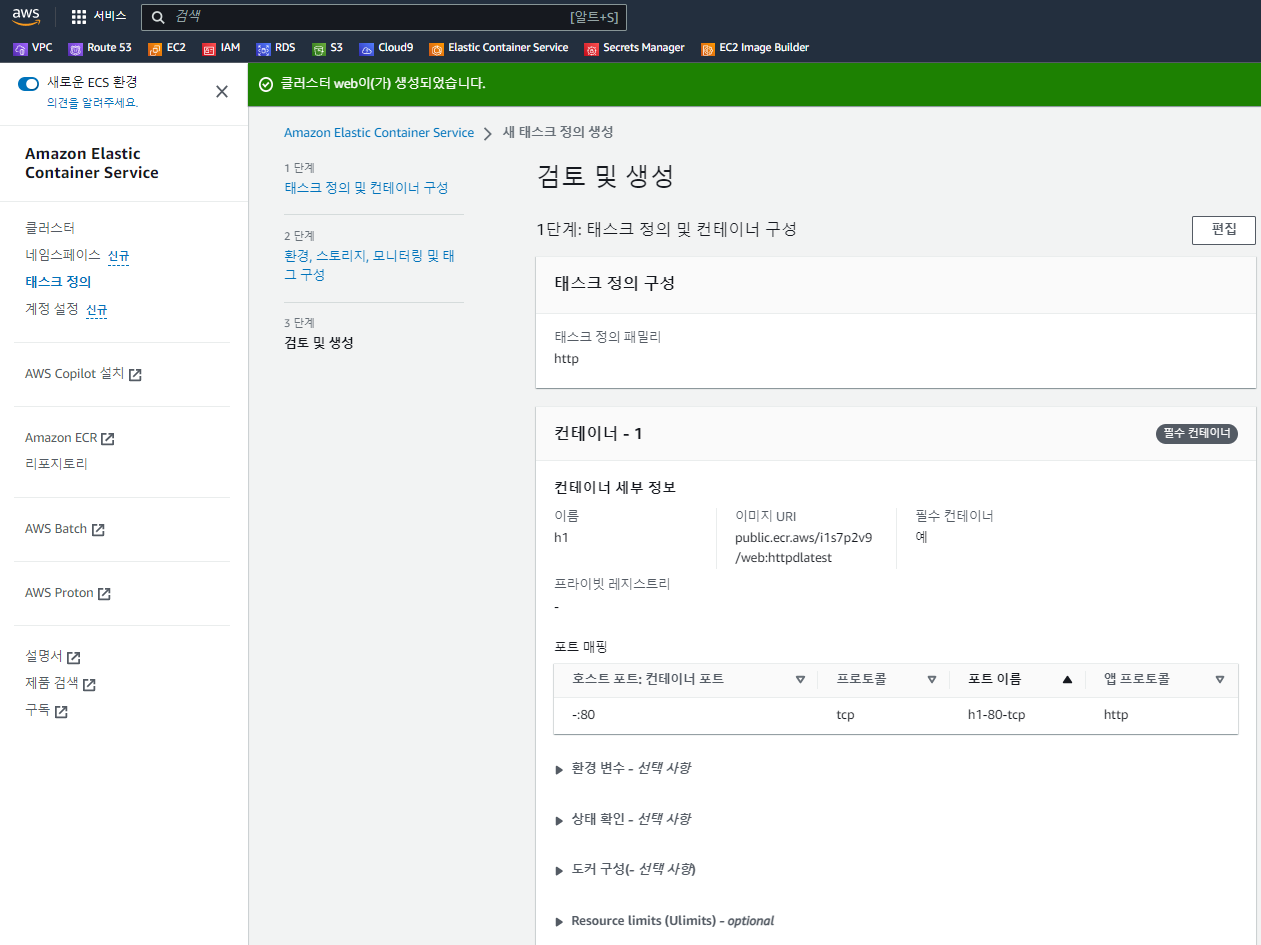Open AWS Copilot 설치 link
Viewport: 1261px width, 945px height.
[x=75, y=374]
